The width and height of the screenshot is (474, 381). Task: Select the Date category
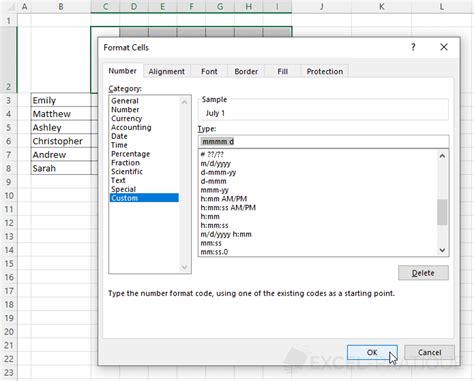(x=119, y=136)
